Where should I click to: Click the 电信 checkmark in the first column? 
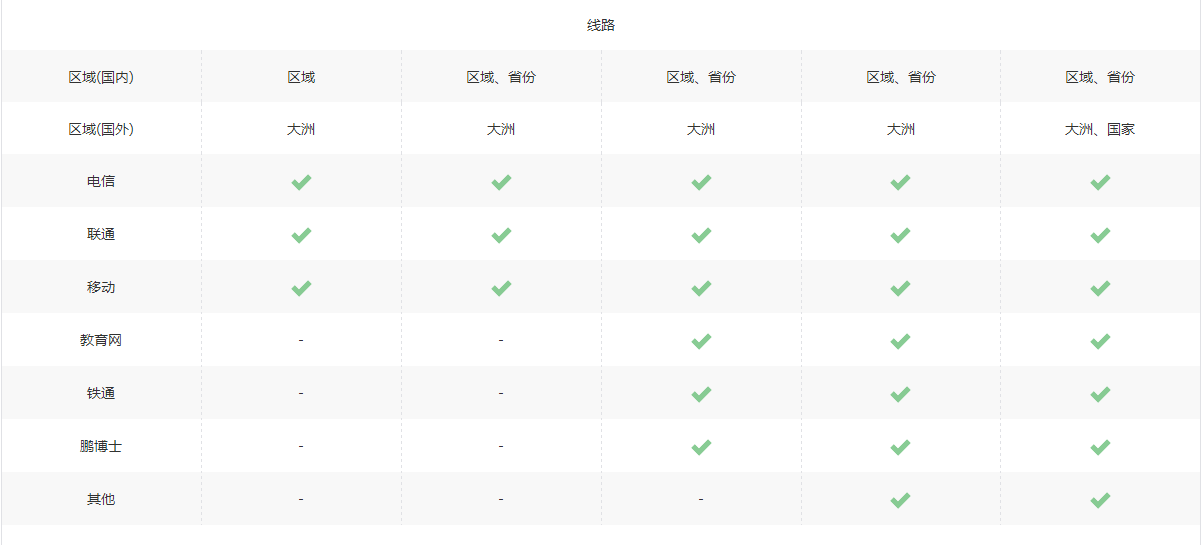point(301,182)
